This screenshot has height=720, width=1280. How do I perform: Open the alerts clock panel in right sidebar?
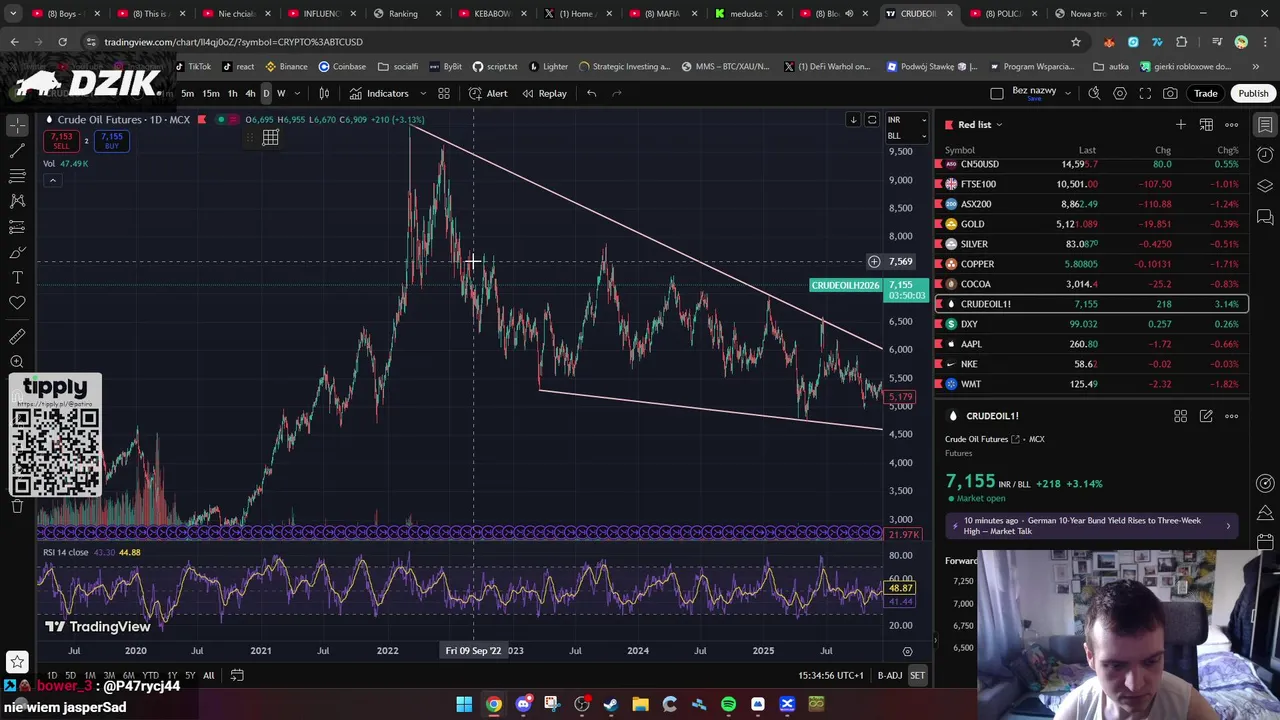(x=1265, y=155)
